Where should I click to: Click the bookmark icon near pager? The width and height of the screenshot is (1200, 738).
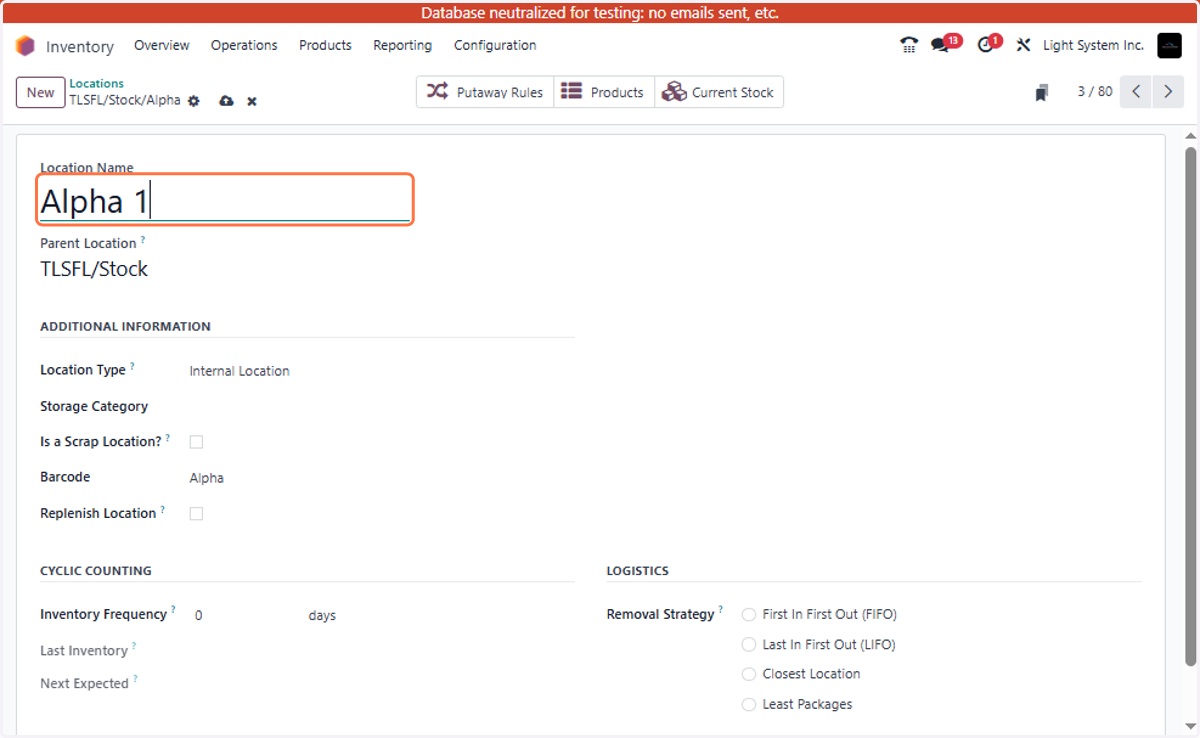pyautogui.click(x=1041, y=92)
